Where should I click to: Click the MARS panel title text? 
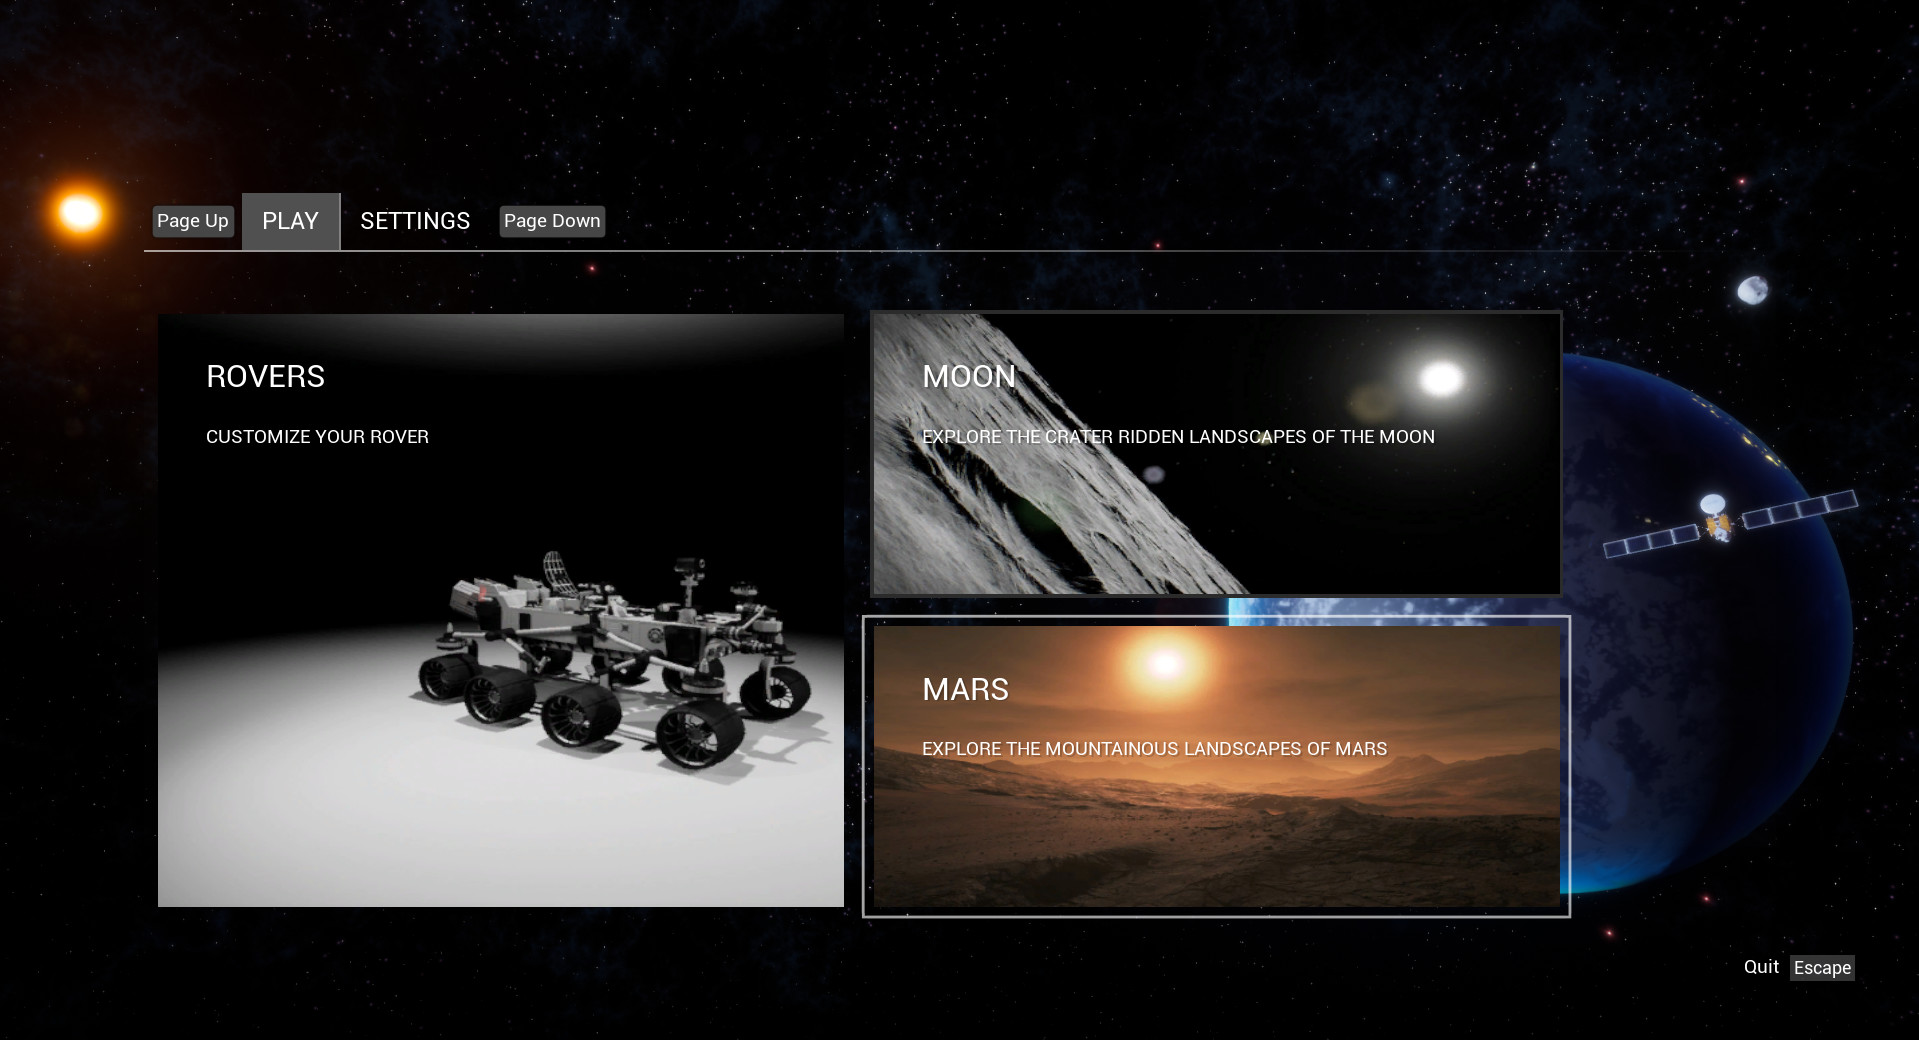click(966, 689)
